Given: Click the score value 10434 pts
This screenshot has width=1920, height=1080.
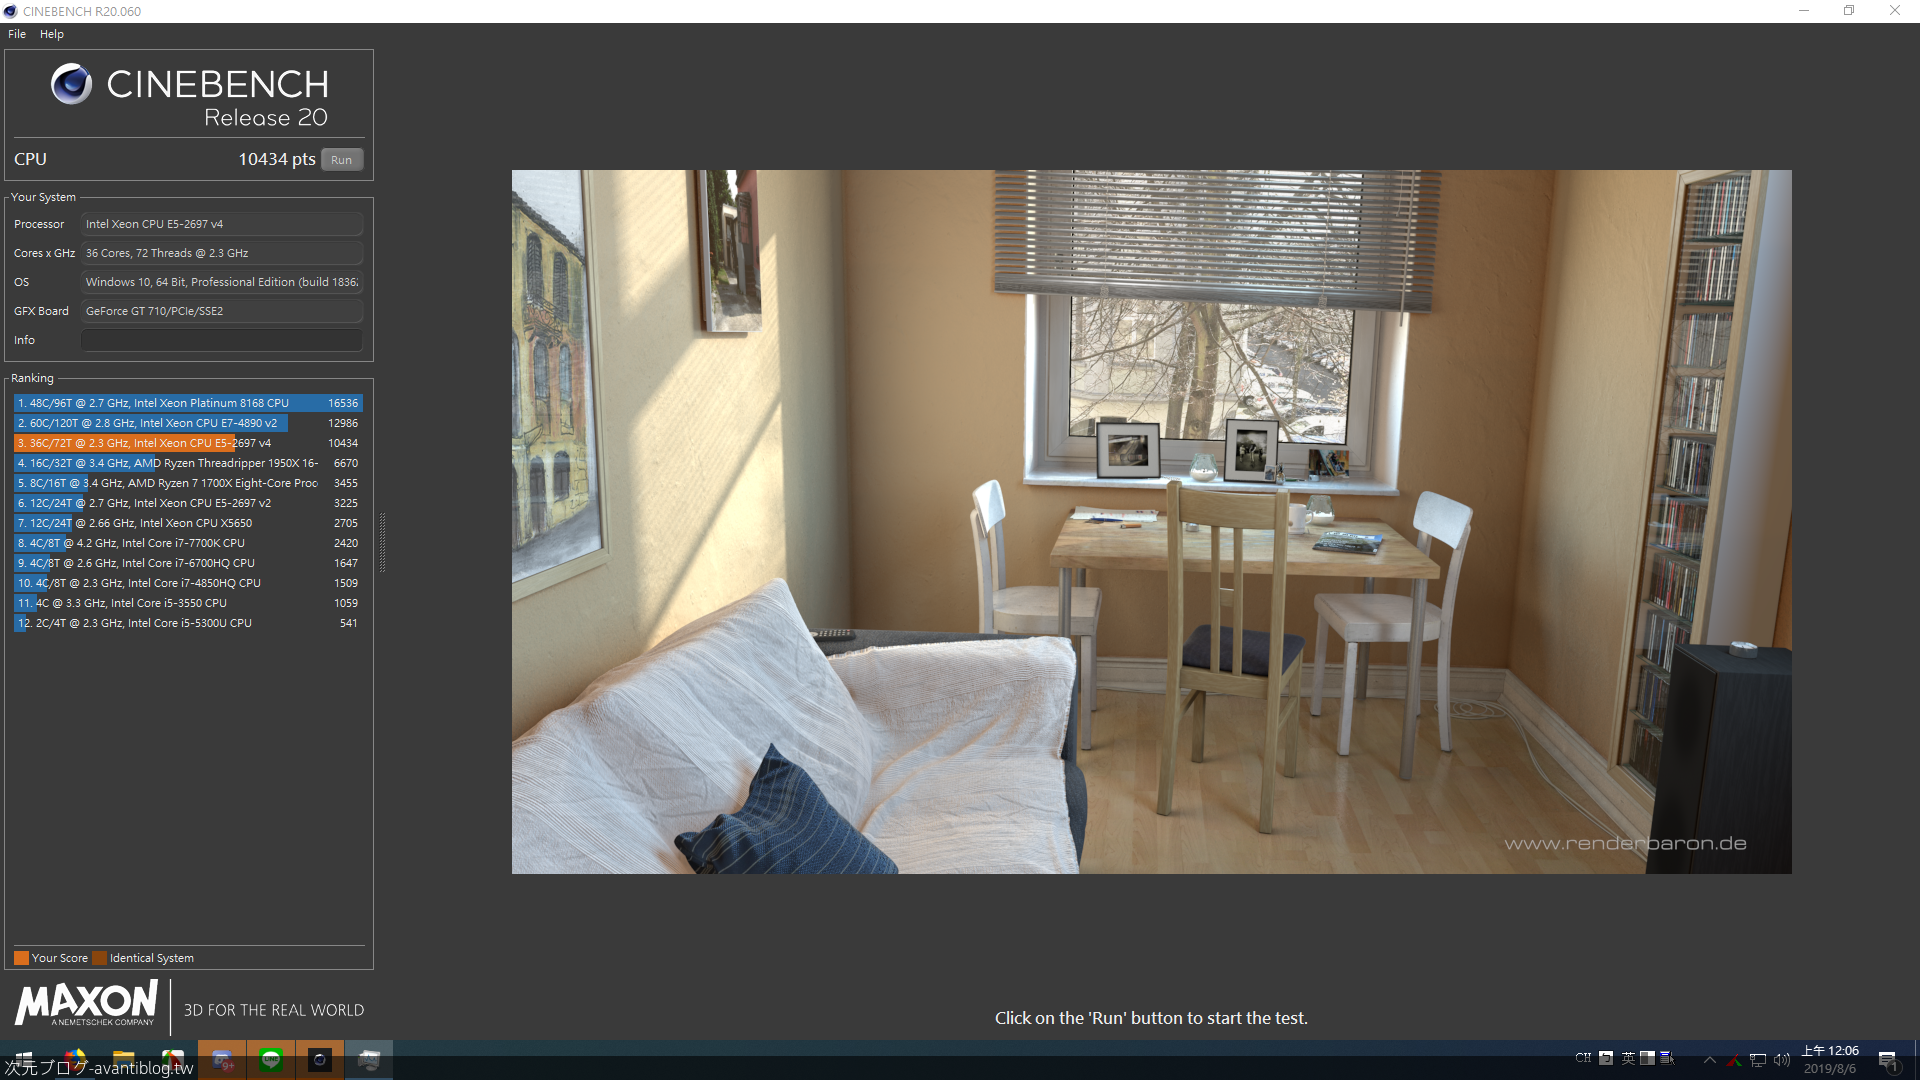Looking at the screenshot, I should point(277,159).
